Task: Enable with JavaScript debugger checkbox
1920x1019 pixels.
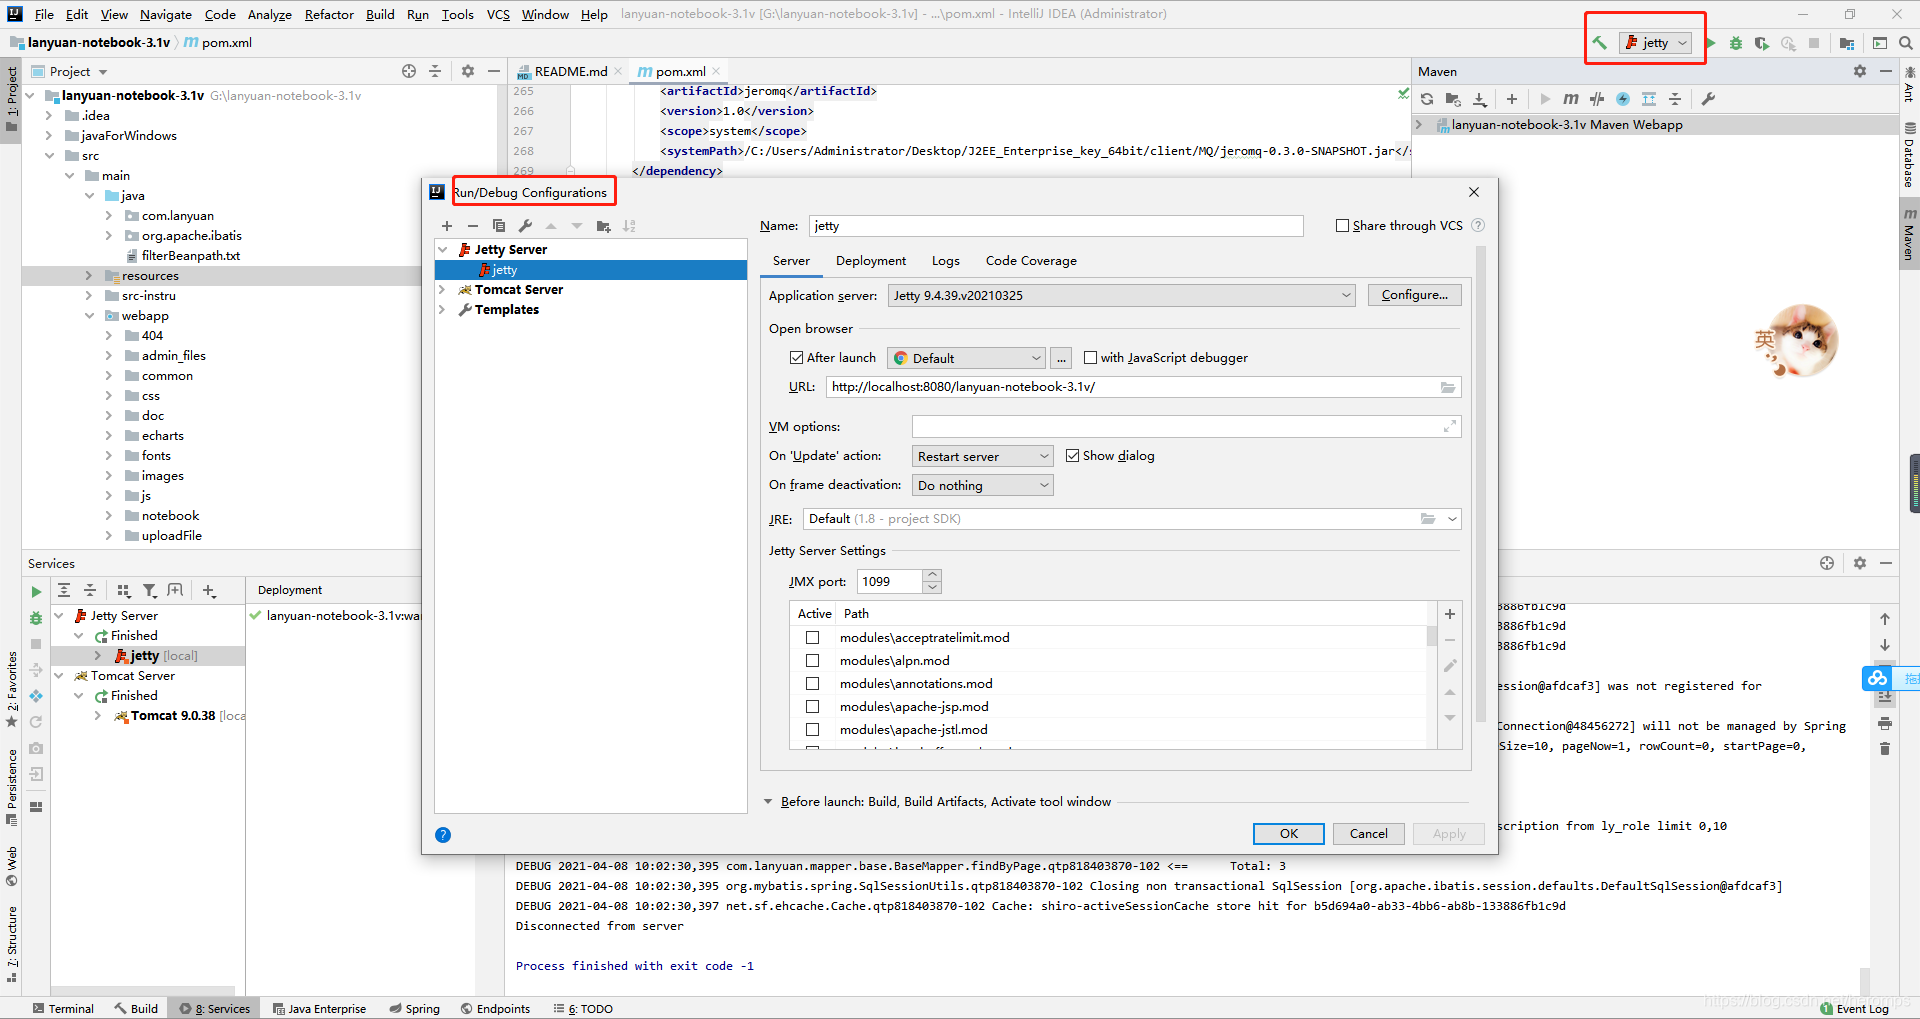Action: [x=1090, y=358]
